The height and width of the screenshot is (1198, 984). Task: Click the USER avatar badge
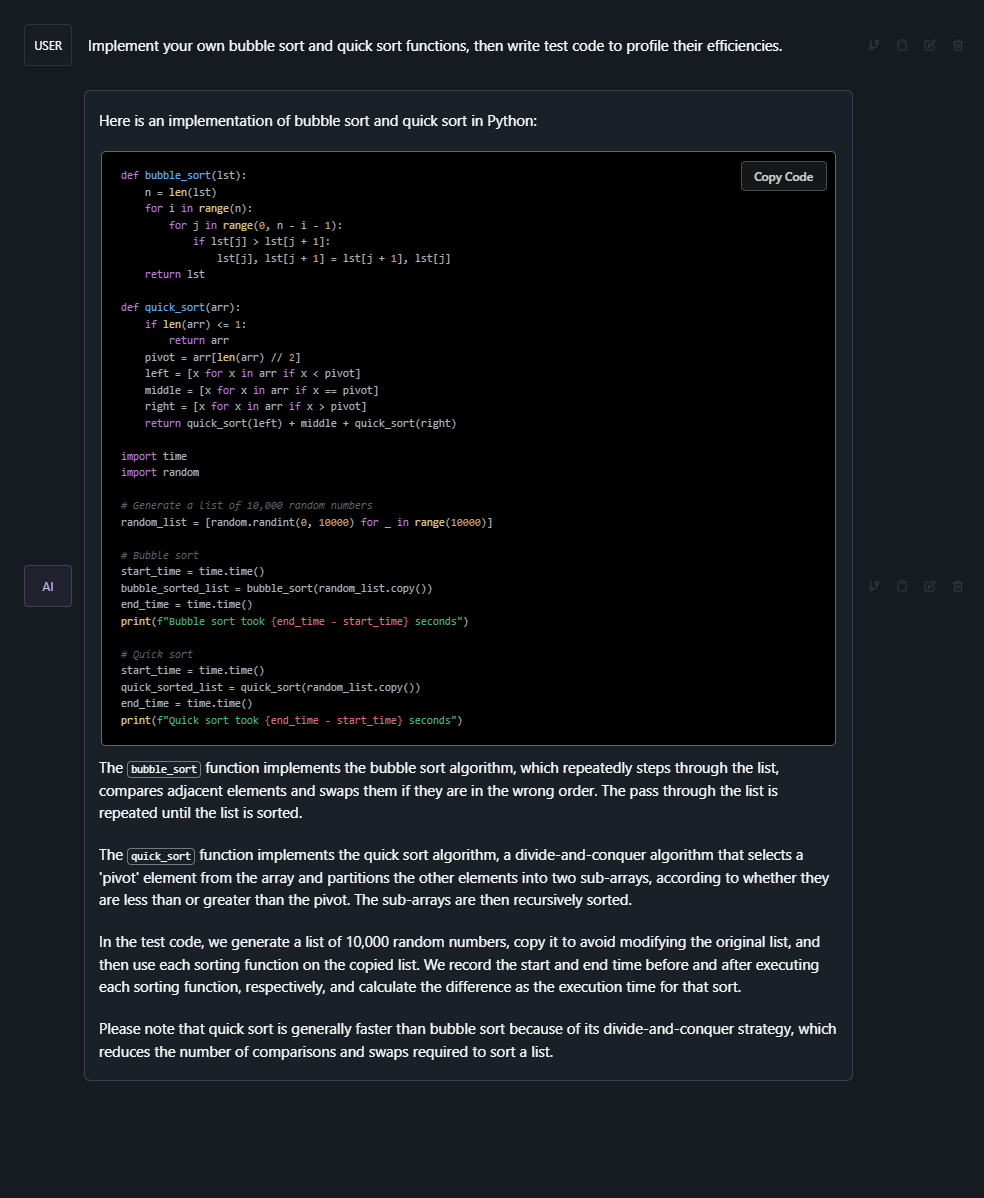tap(48, 45)
